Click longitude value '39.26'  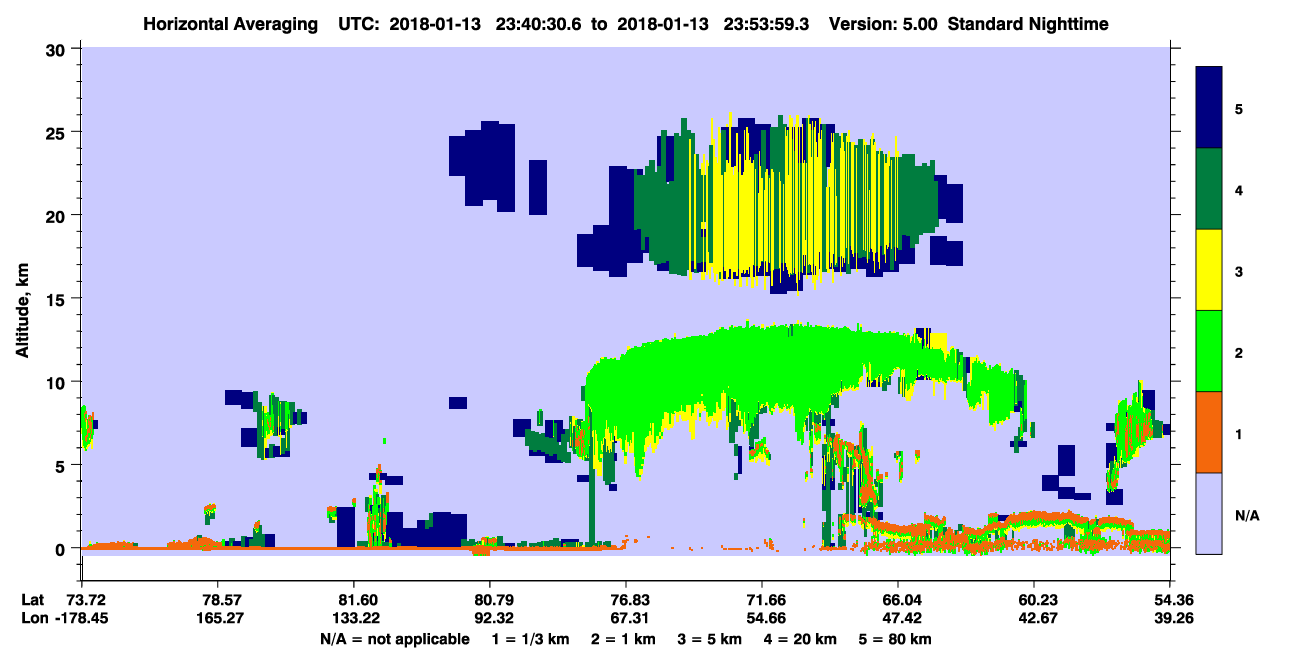tap(1169, 618)
